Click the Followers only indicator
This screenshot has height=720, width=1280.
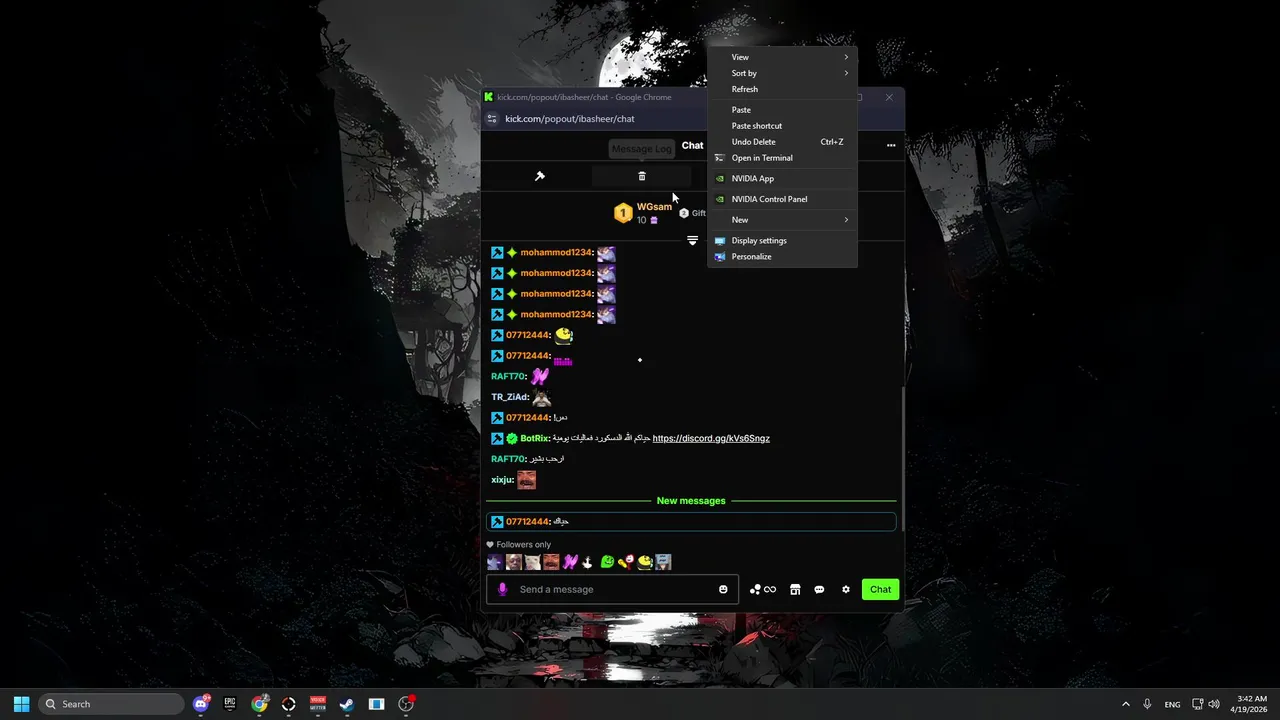coord(518,545)
